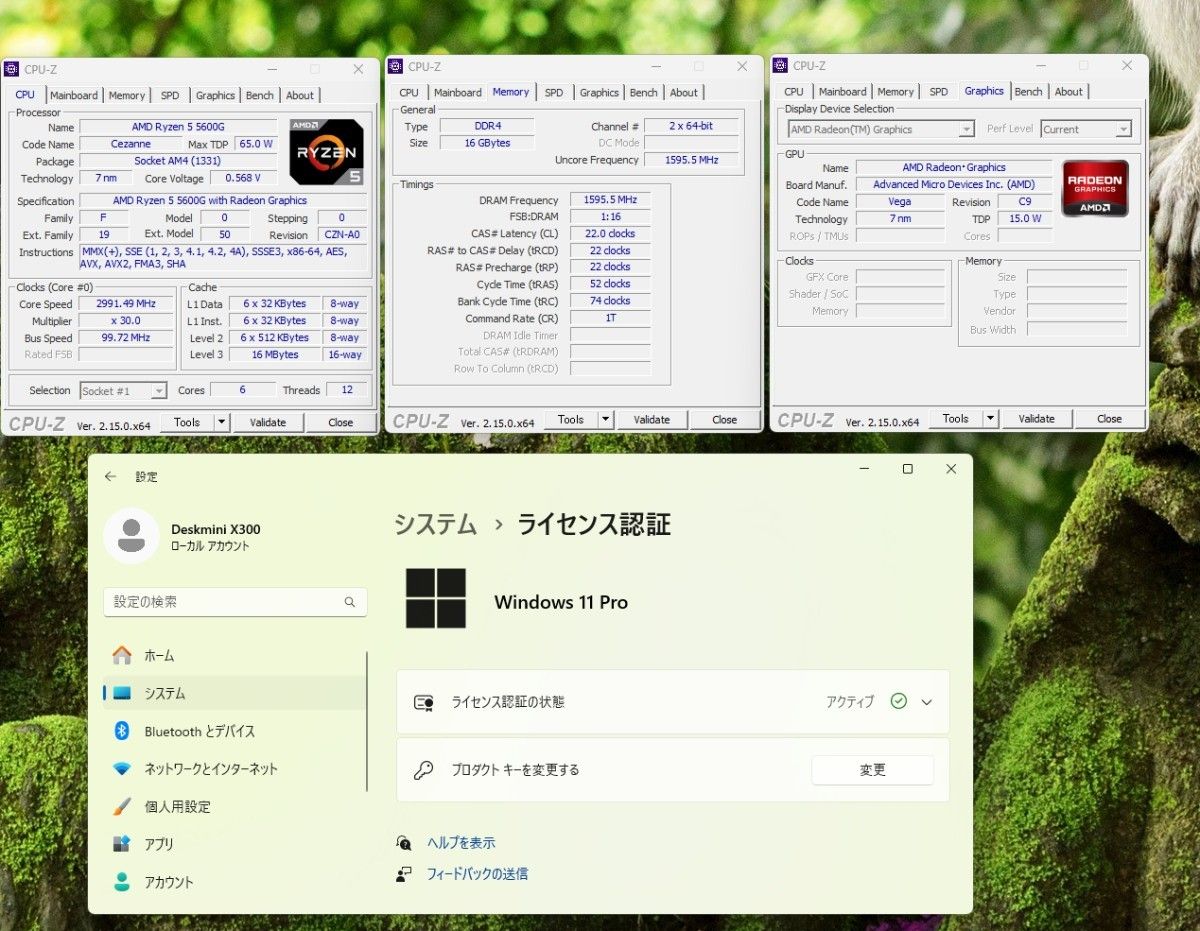The height and width of the screenshot is (931, 1200).
Task: Click the 74 clocks Bank Cycle Time value
Action: 610,301
